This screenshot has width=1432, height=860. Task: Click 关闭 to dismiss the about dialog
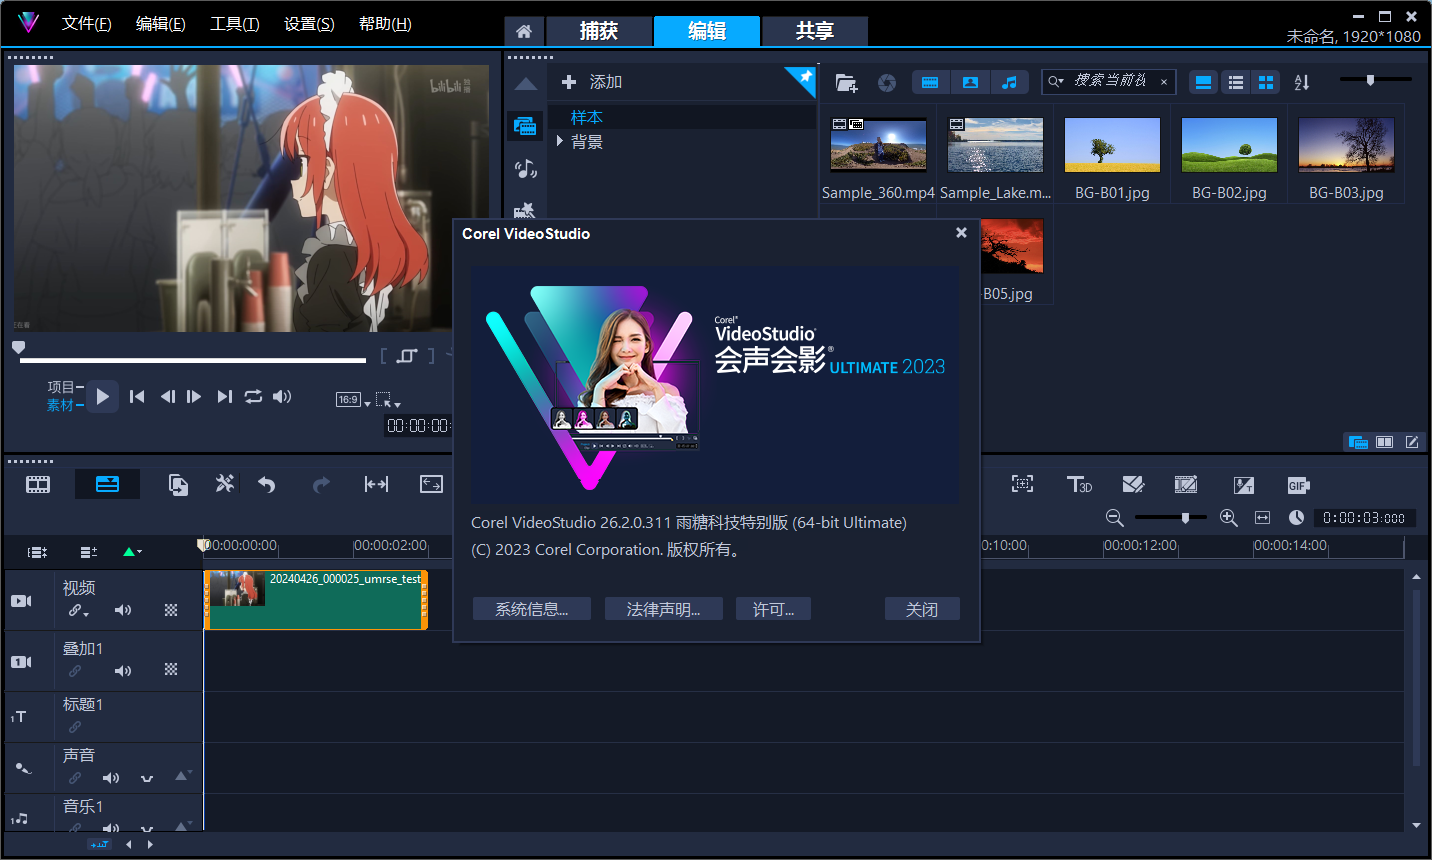point(922,609)
